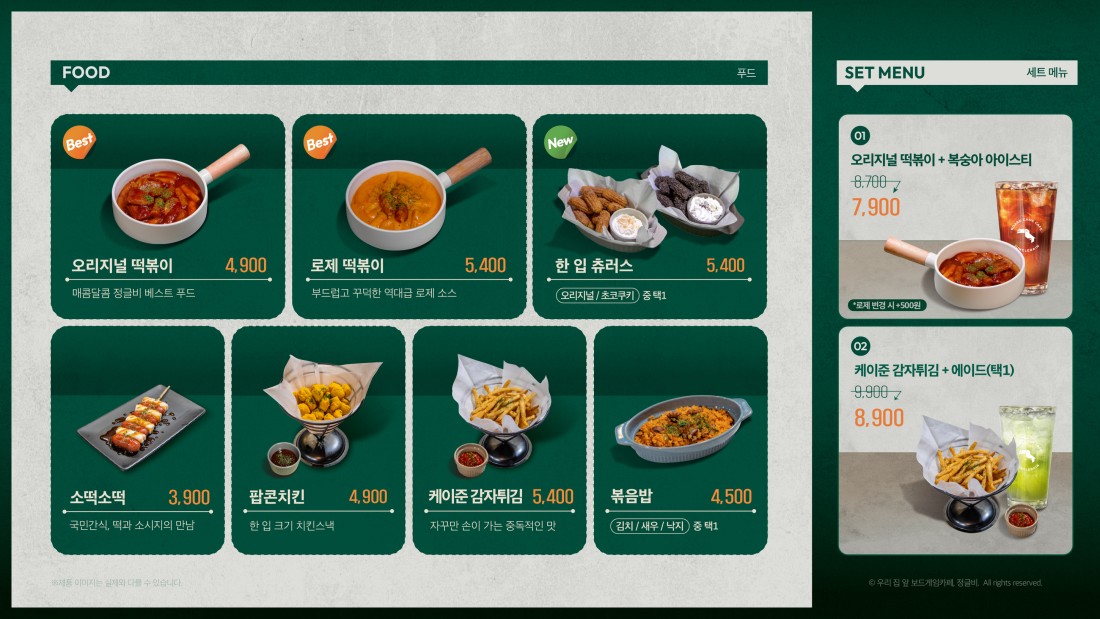This screenshot has height=619, width=1100.
Task: Click the peach iced tea glass image
Action: [x=1026, y=234]
